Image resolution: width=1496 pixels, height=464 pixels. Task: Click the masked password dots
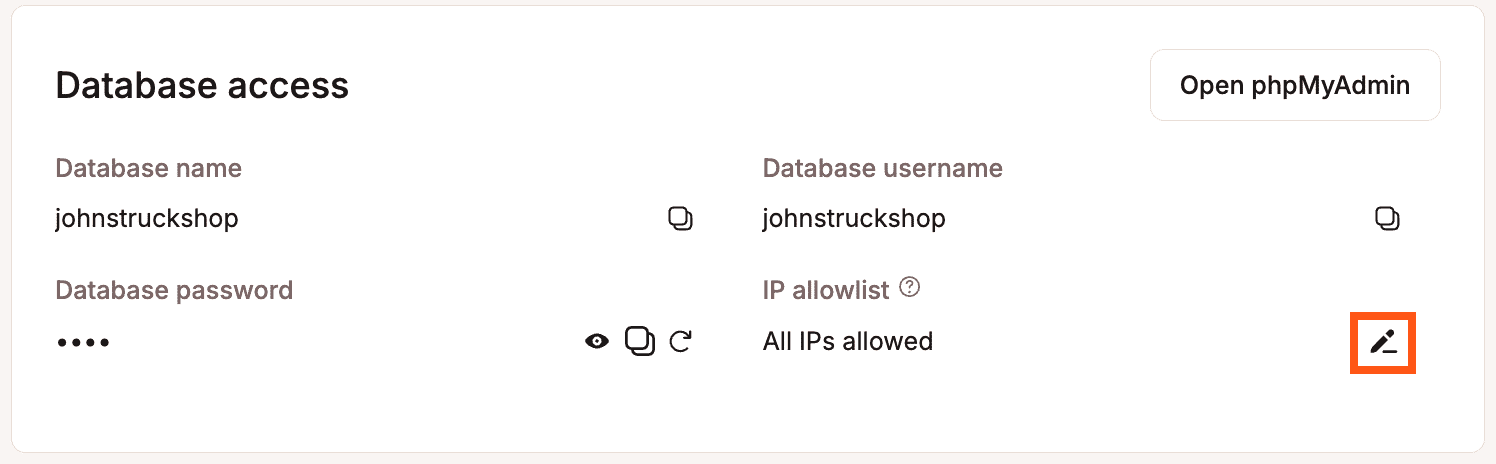[83, 343]
